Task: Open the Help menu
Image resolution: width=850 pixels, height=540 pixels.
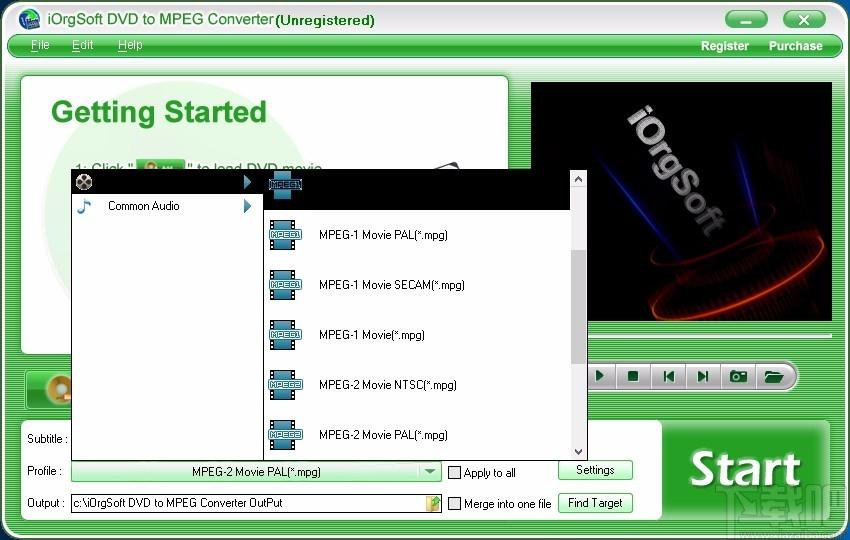Action: pos(130,45)
